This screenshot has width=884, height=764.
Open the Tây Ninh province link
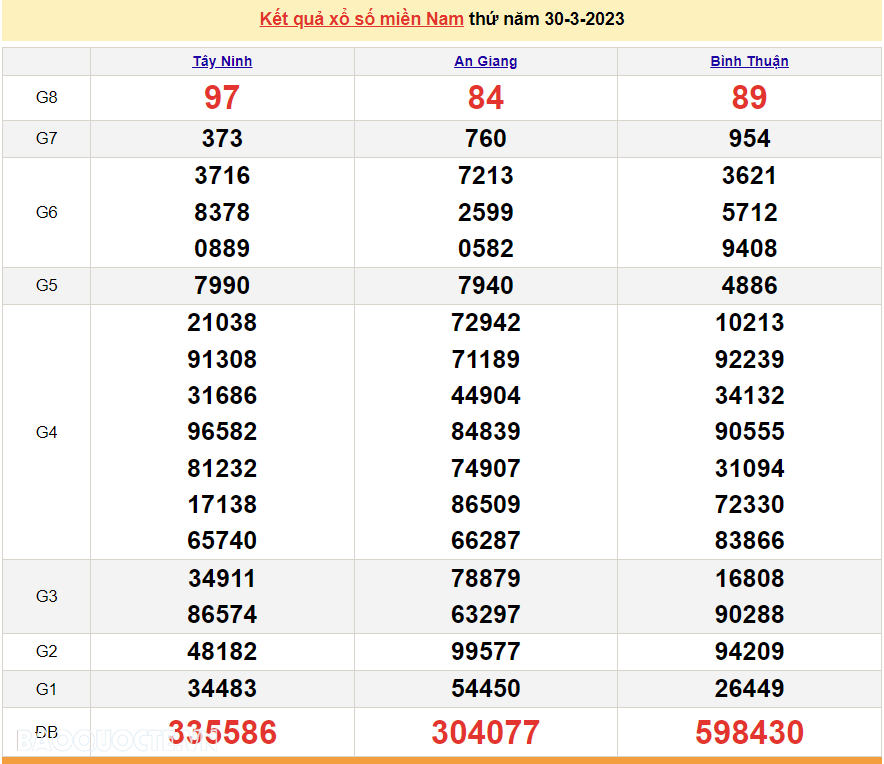[222, 61]
